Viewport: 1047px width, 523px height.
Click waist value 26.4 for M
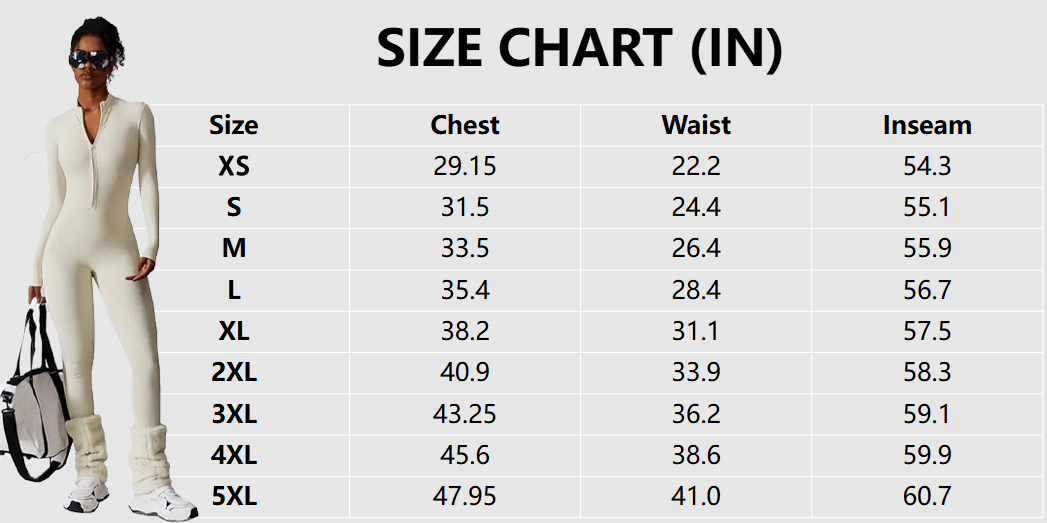tap(696, 249)
